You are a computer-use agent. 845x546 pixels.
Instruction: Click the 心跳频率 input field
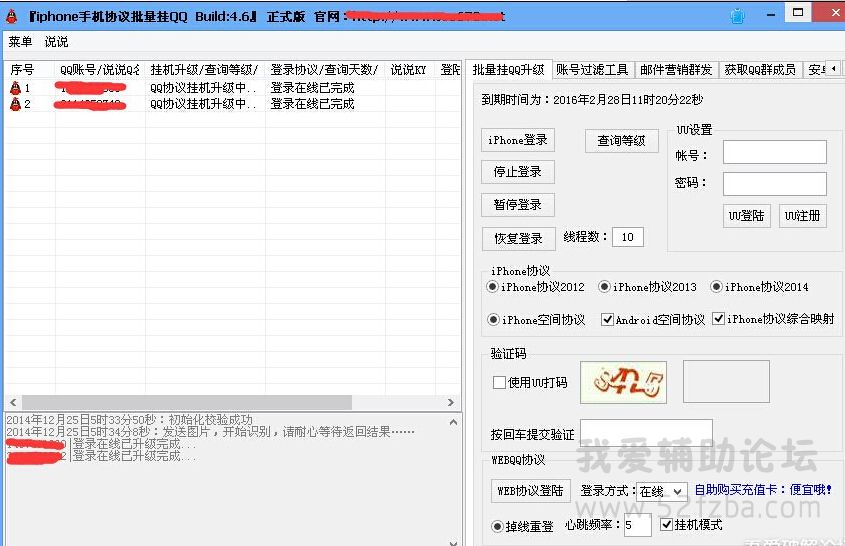pos(638,525)
